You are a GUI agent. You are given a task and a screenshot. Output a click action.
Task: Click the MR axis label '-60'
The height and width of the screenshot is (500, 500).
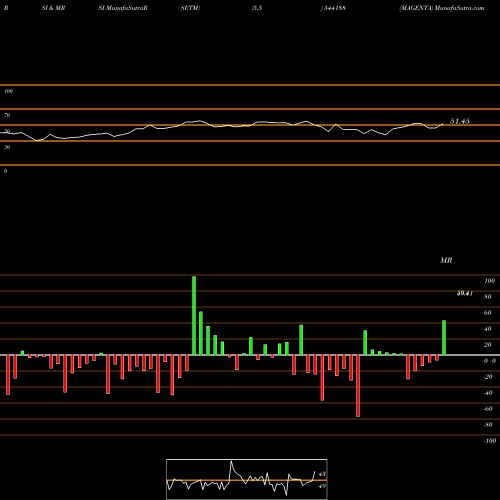(x=488, y=409)
